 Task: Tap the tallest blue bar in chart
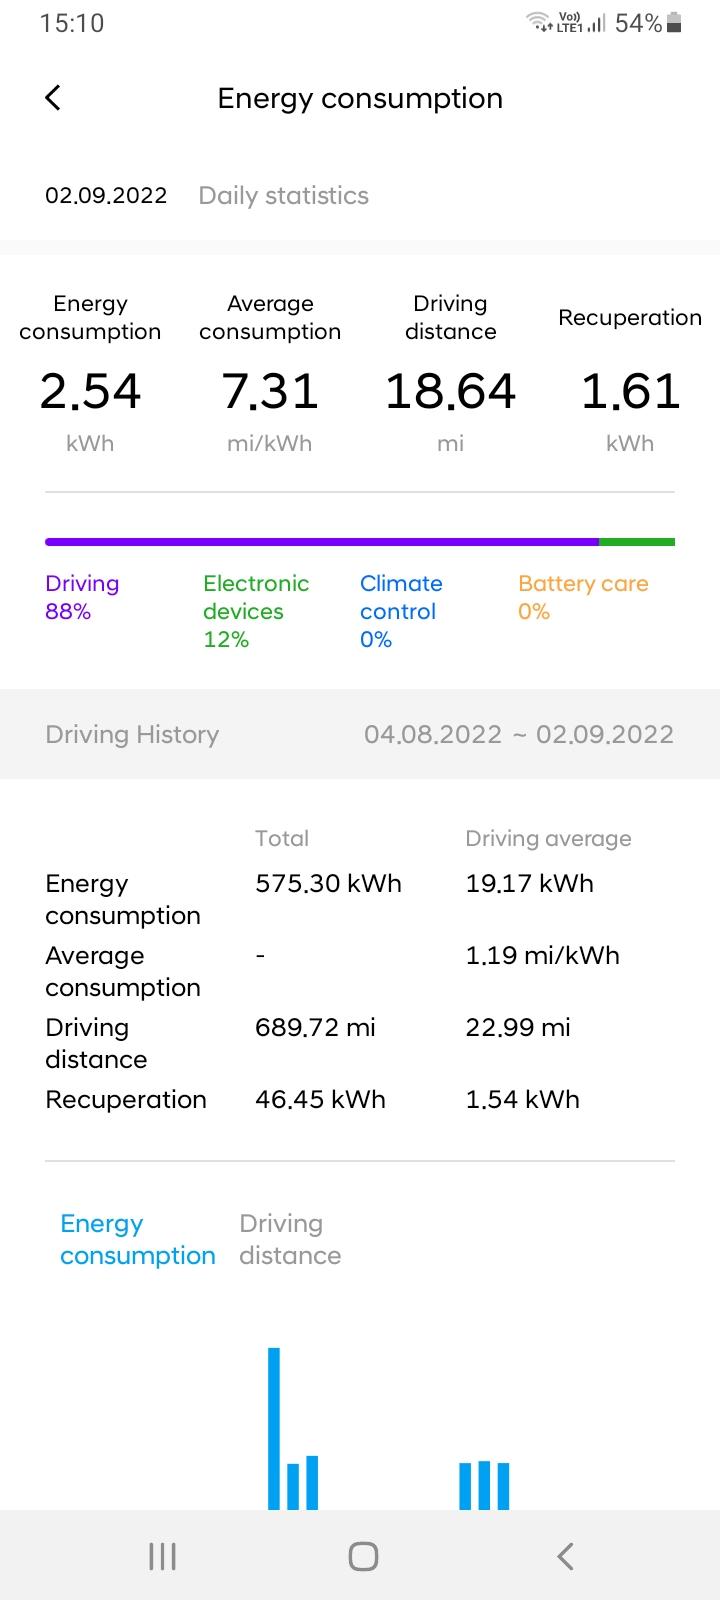(274, 1428)
